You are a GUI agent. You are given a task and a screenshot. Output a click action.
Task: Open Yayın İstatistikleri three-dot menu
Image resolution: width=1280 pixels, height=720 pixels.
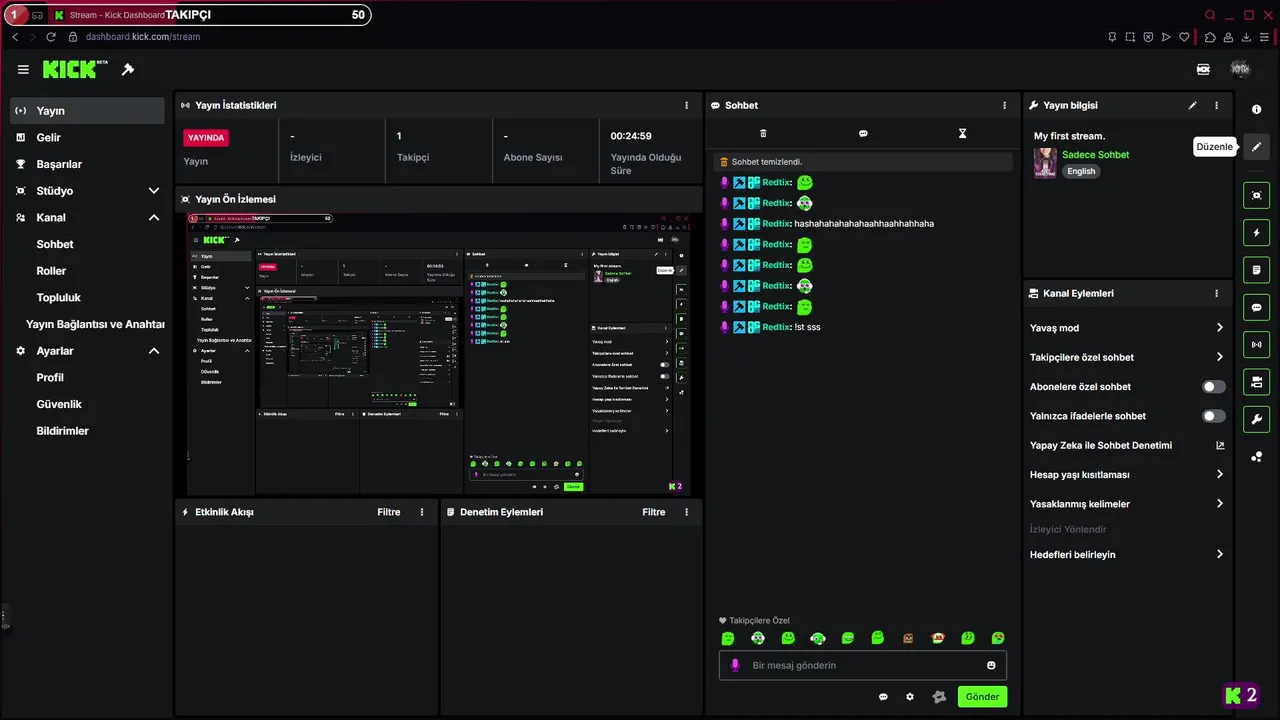pyautogui.click(x=686, y=105)
